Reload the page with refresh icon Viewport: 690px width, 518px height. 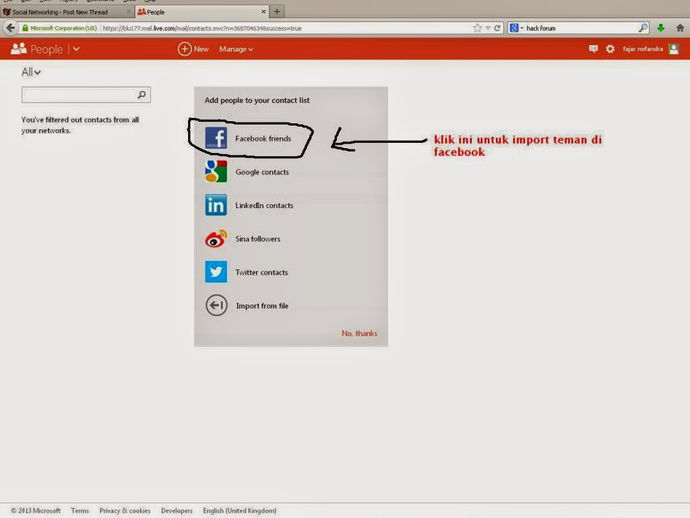497,28
